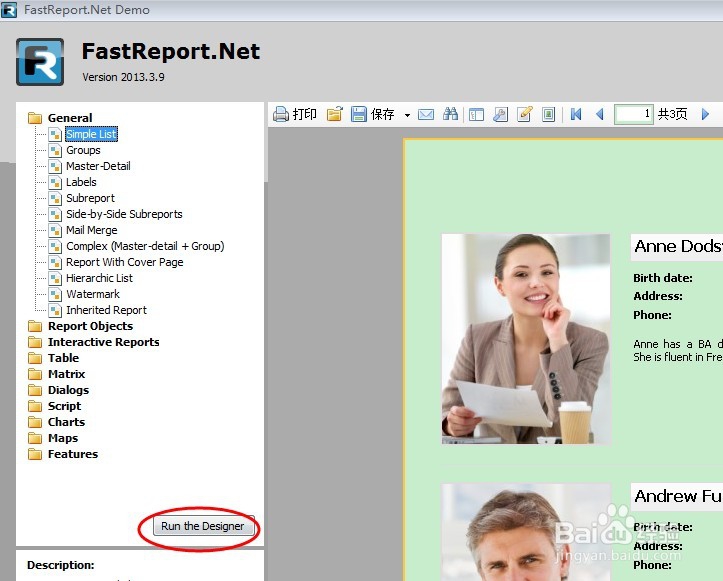This screenshot has height=581, width=723.
Task: Select Subreport item
Action: click(90, 198)
